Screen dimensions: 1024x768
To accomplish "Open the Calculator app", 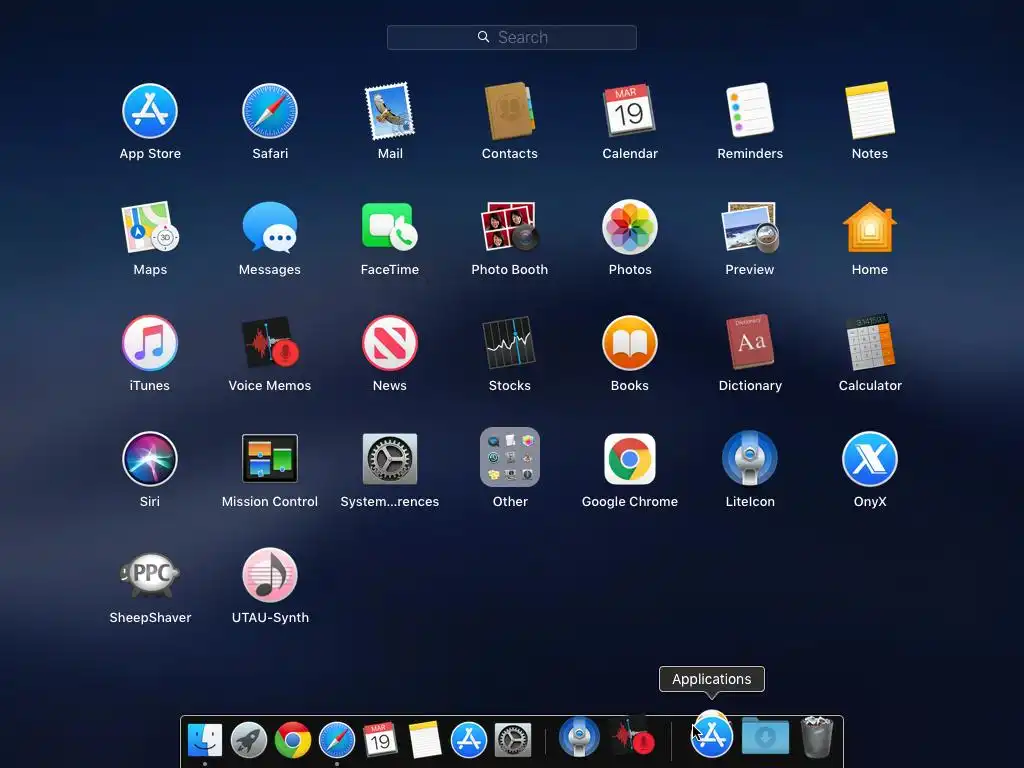I will 870,342.
